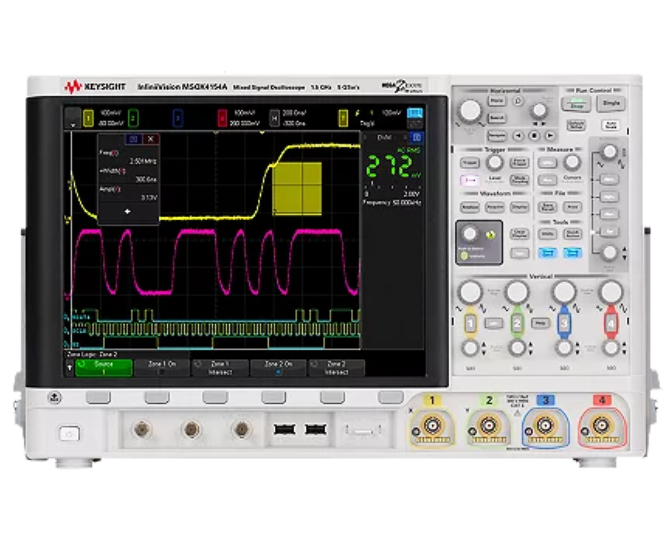Click the Run/Stop key

pos(576,104)
